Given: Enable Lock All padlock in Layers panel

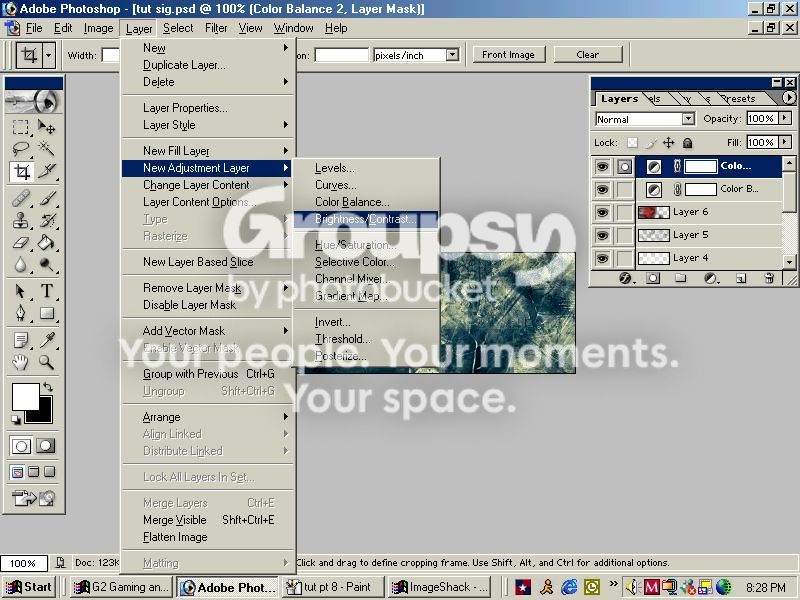Looking at the screenshot, I should point(688,143).
